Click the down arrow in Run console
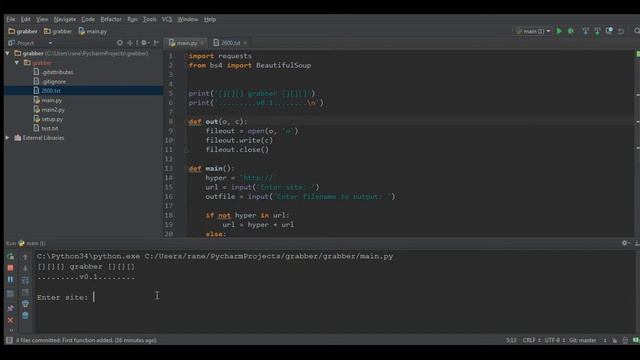The width and height of the screenshot is (640, 360). click(x=25, y=268)
